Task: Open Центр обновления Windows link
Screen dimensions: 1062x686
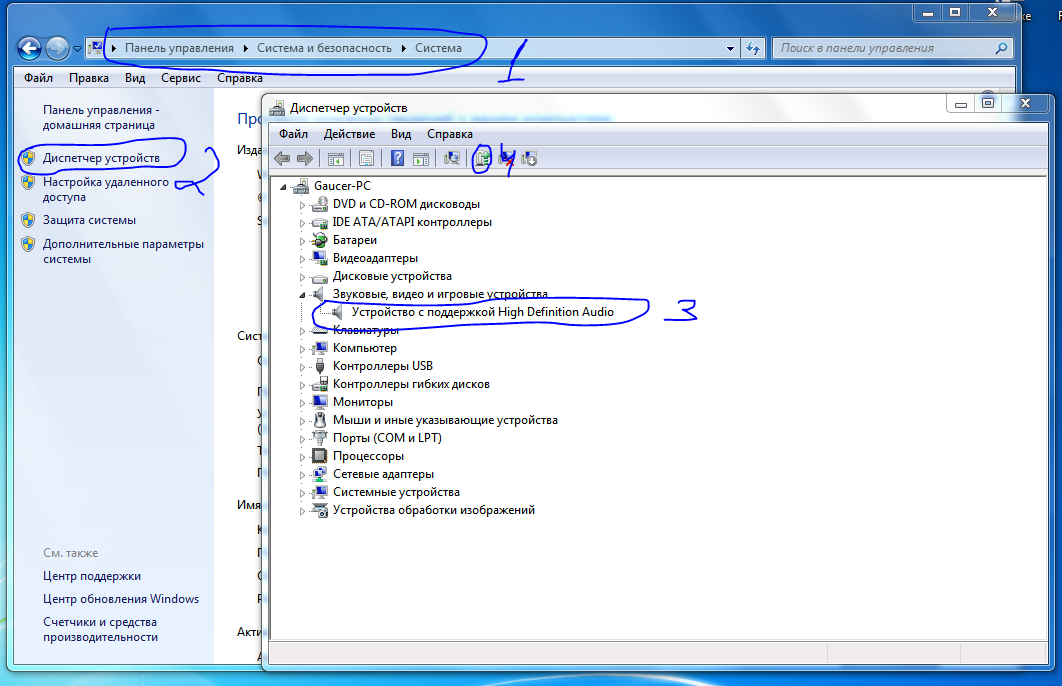Action: pyautogui.click(x=121, y=599)
